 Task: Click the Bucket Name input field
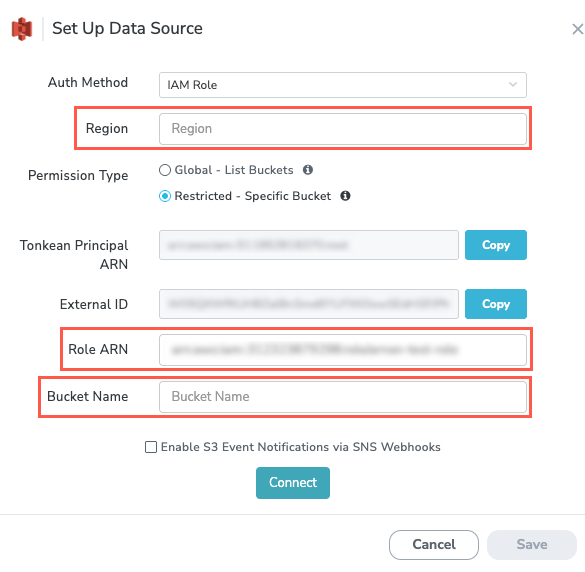coord(342,397)
